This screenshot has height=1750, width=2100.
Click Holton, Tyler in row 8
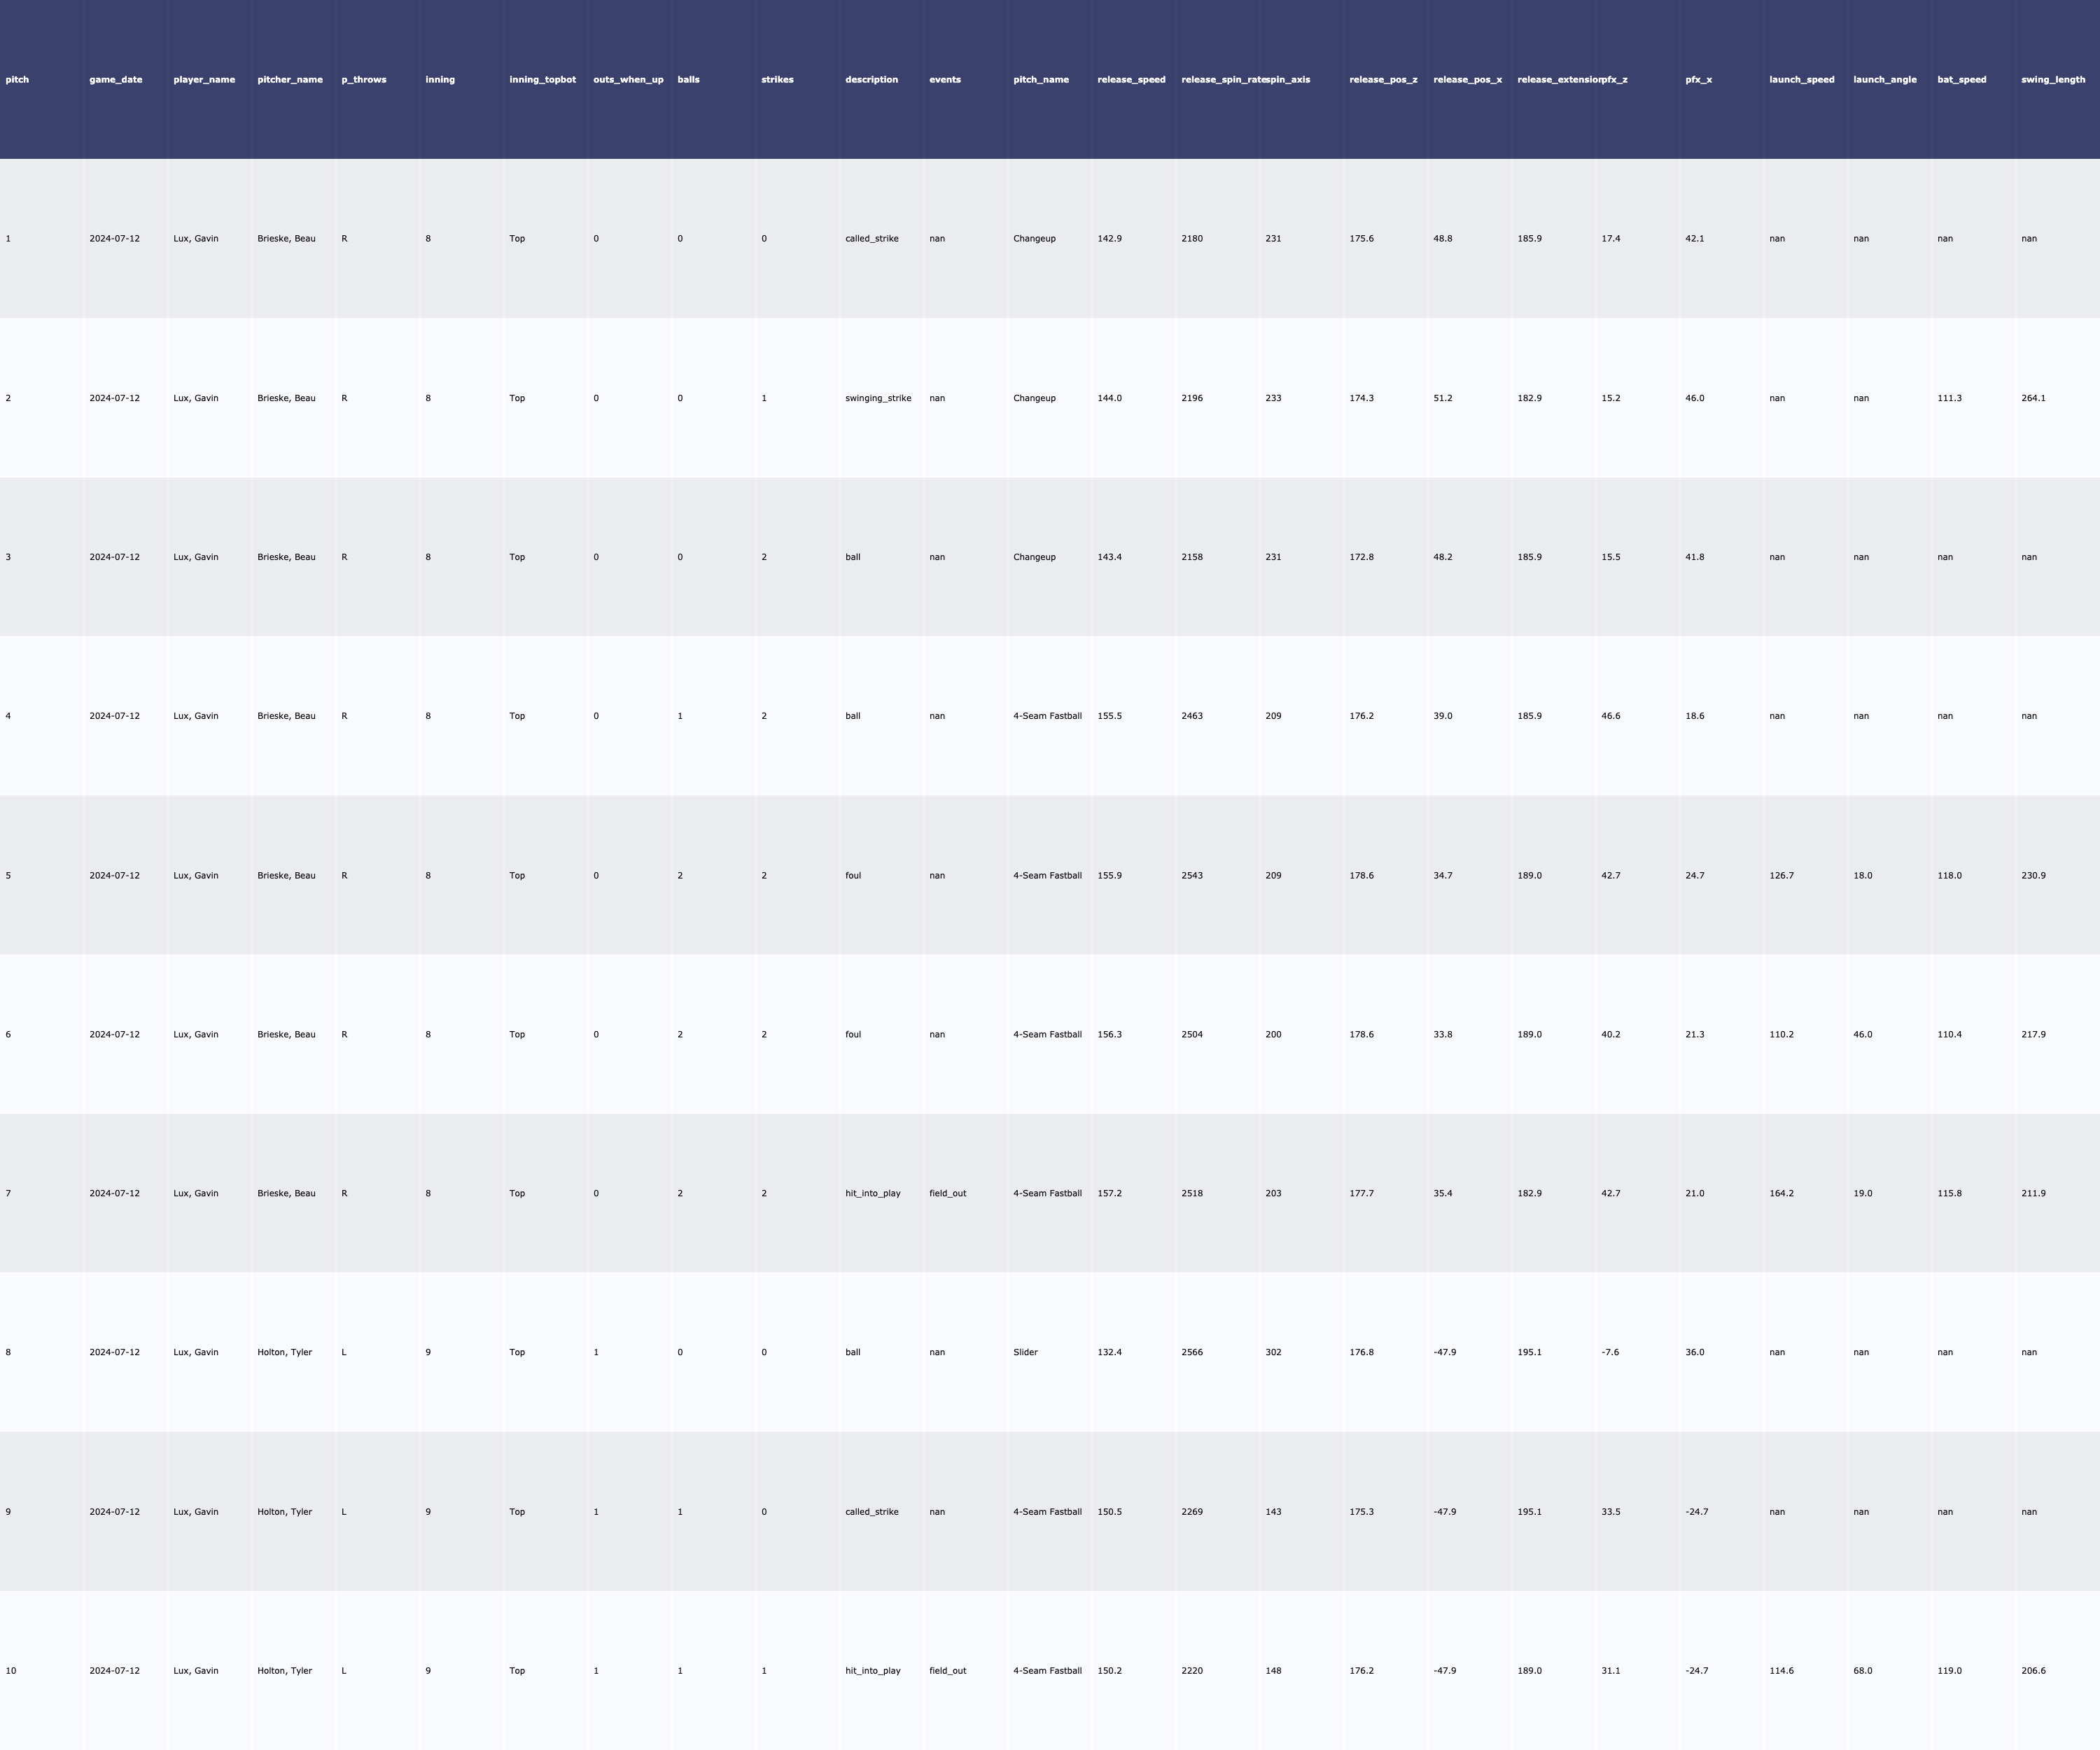[x=284, y=1352]
